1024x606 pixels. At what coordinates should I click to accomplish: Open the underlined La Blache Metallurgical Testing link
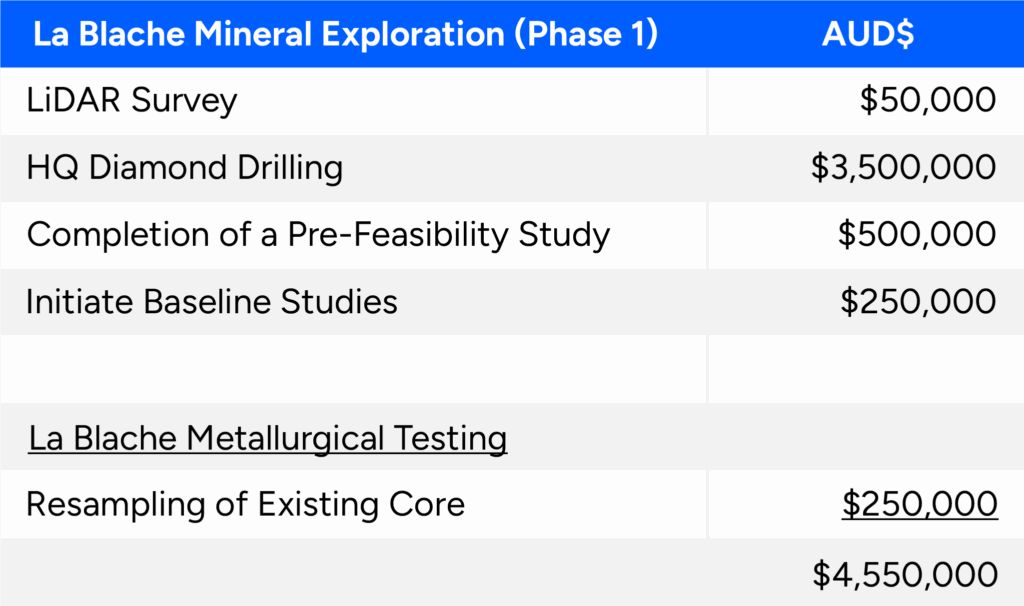point(267,438)
